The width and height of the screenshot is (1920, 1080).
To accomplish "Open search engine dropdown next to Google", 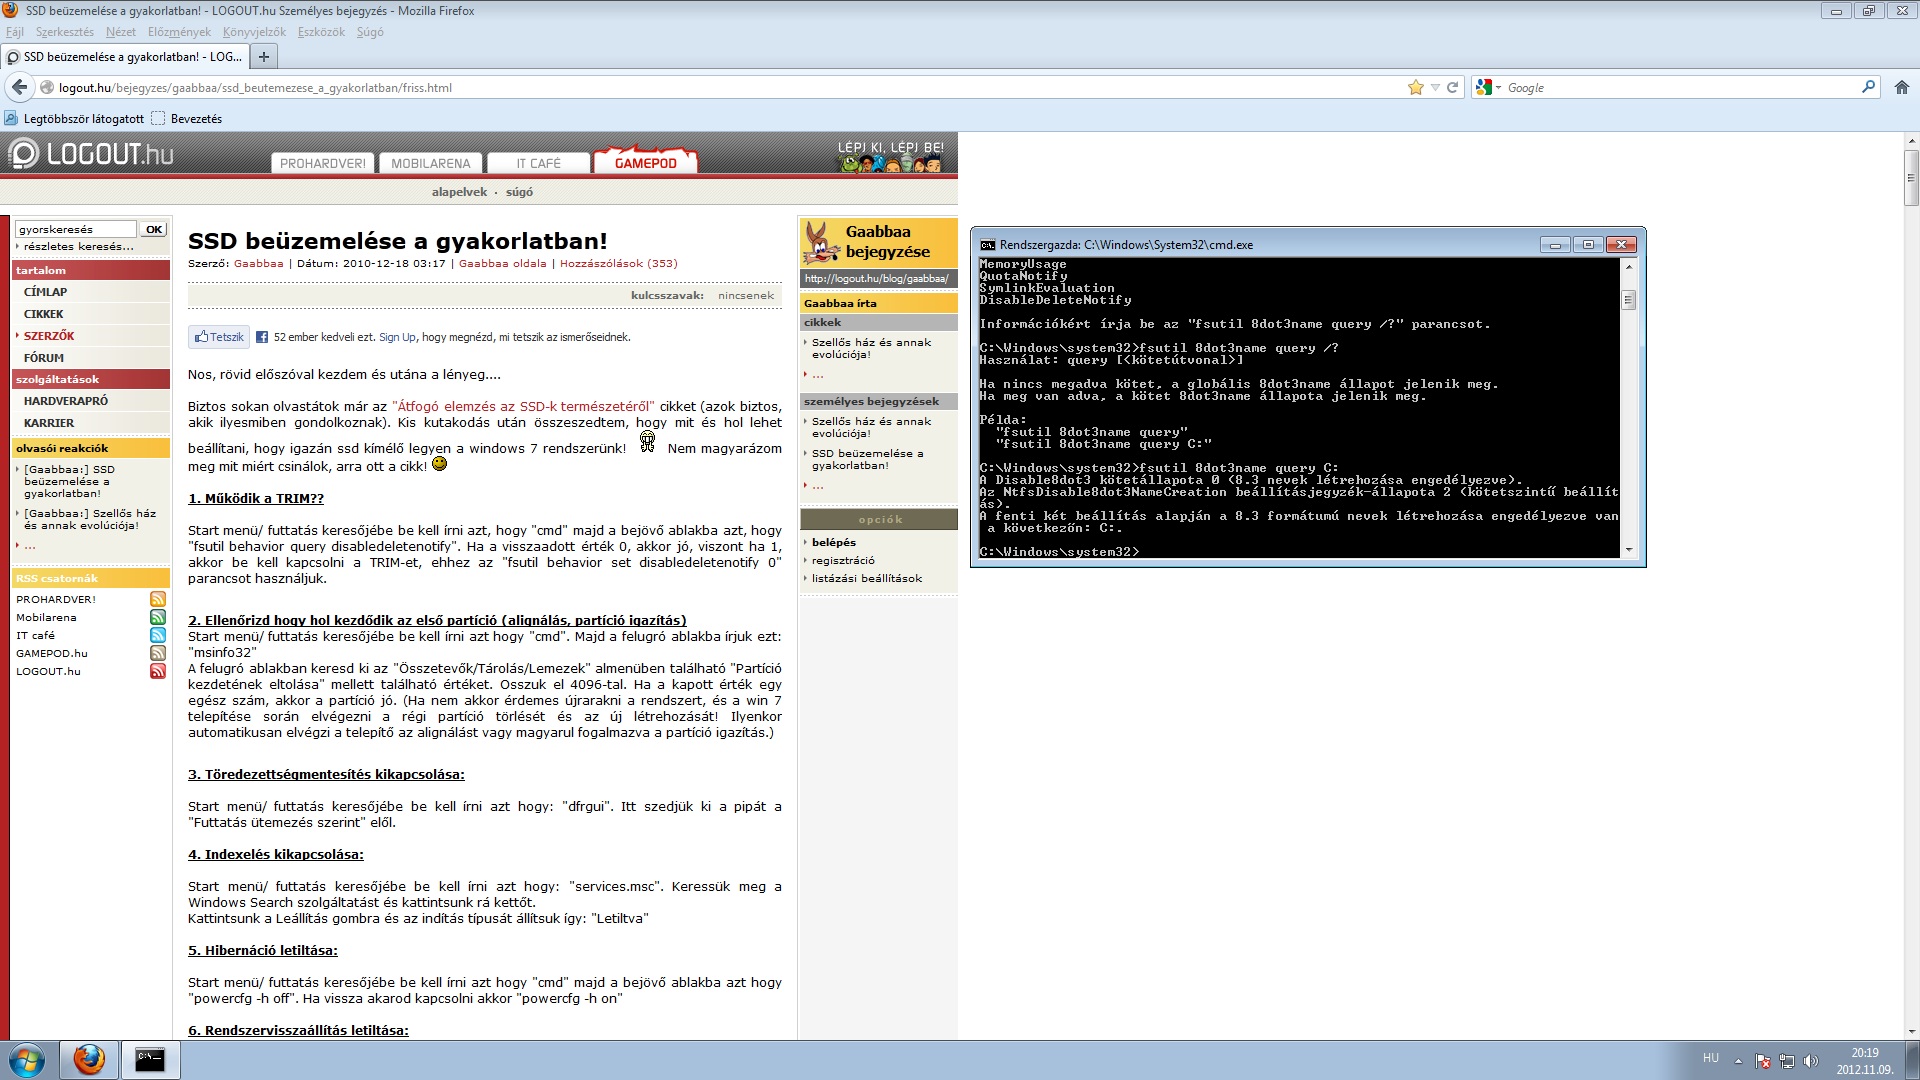I will [1497, 88].
